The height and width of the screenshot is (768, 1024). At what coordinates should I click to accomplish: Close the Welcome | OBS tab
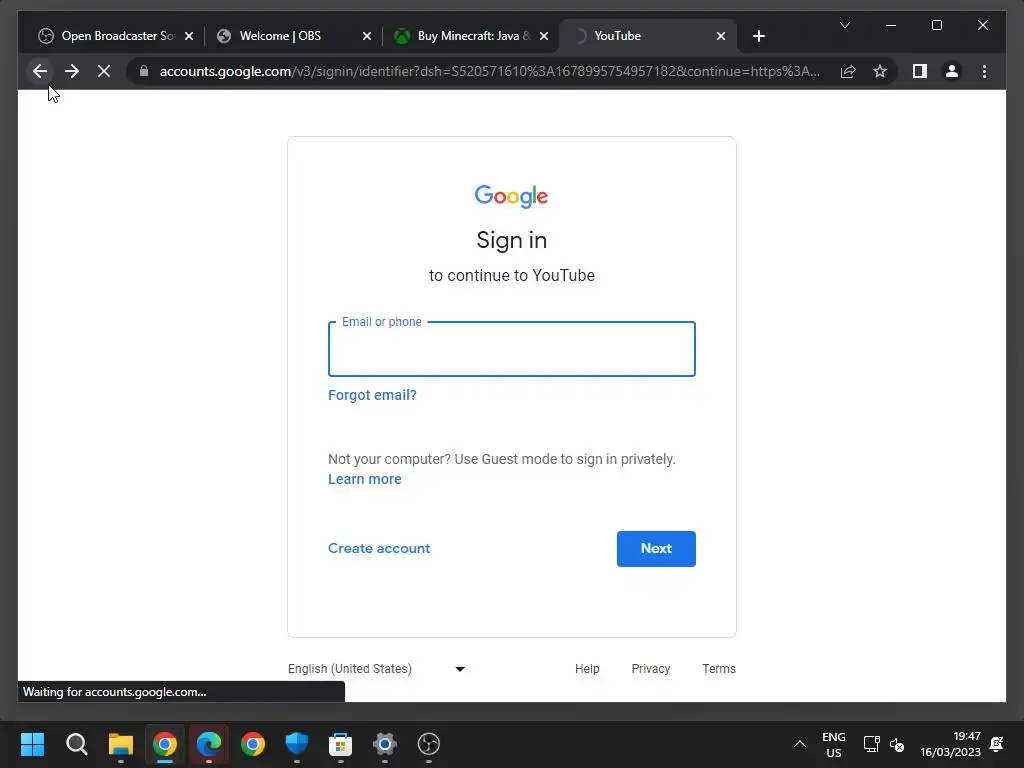(367, 36)
